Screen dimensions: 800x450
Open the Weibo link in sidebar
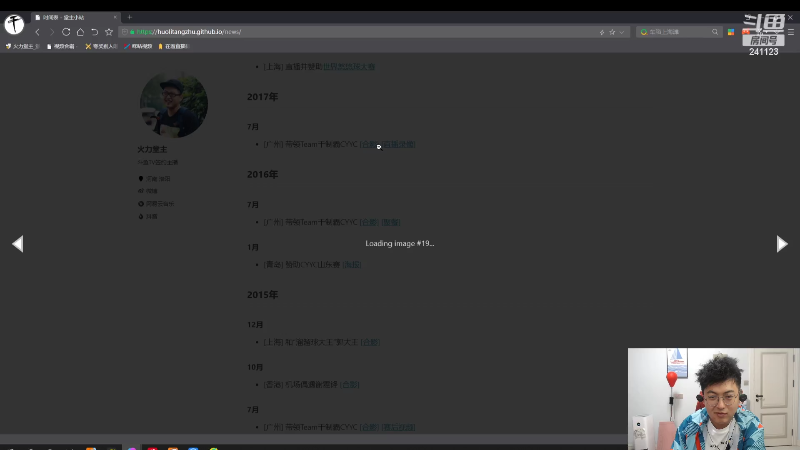[147, 191]
